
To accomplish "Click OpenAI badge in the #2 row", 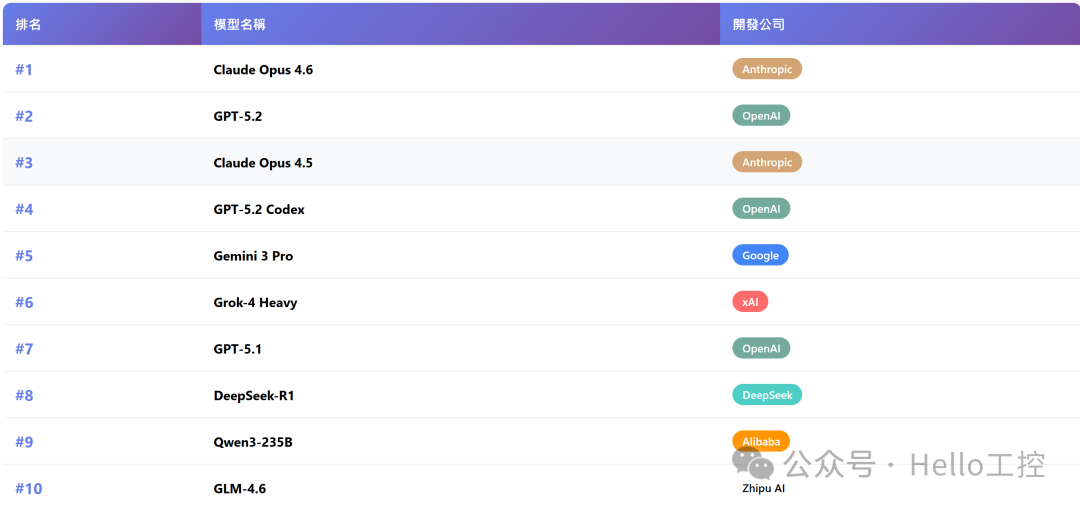I will coord(761,116).
